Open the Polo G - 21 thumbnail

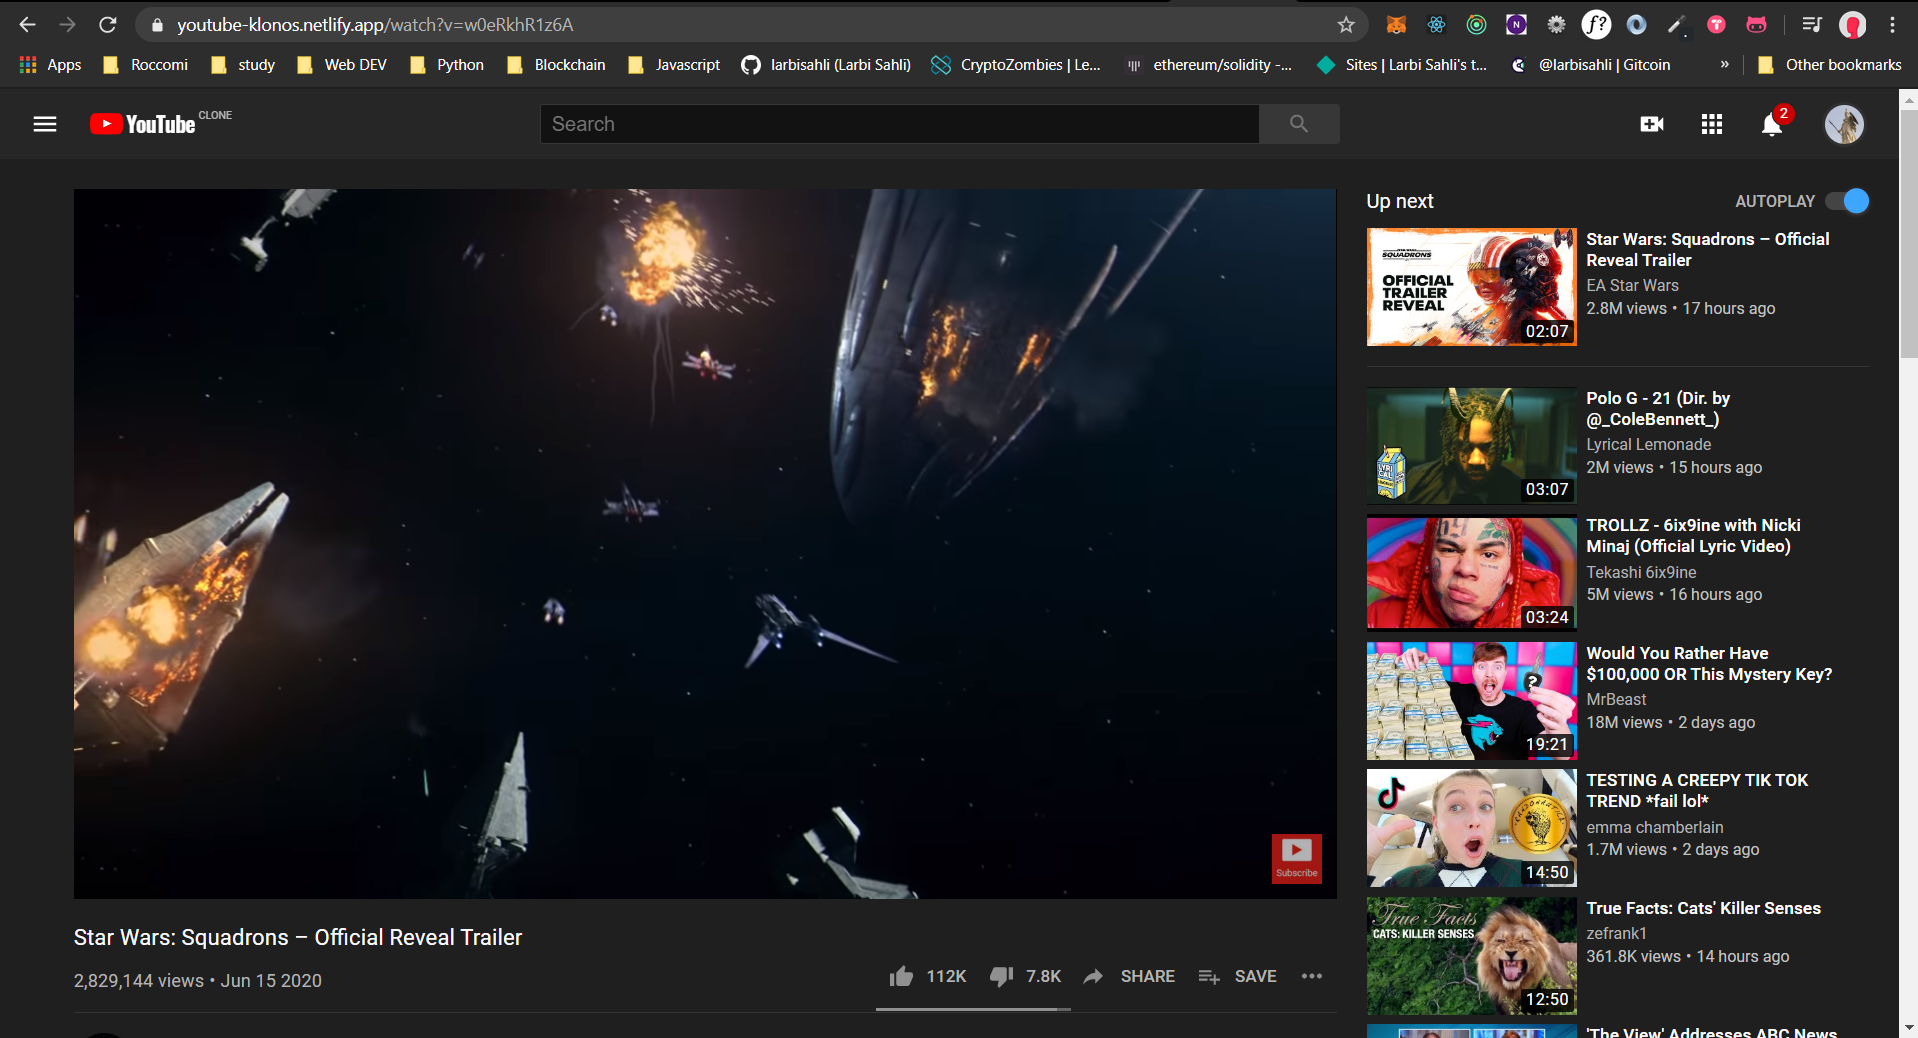click(1471, 446)
